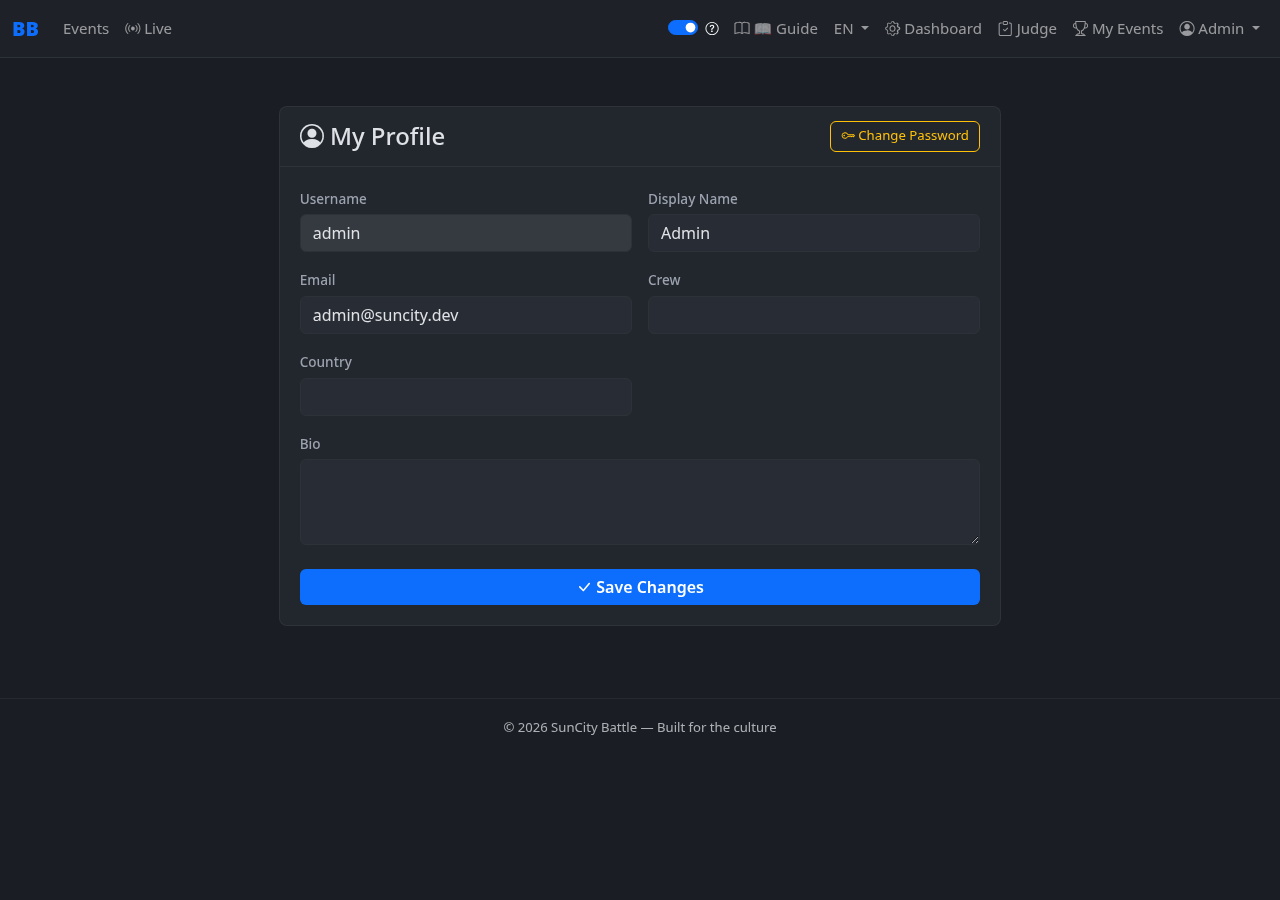
Task: Click the Save Changes button
Action: tap(640, 587)
